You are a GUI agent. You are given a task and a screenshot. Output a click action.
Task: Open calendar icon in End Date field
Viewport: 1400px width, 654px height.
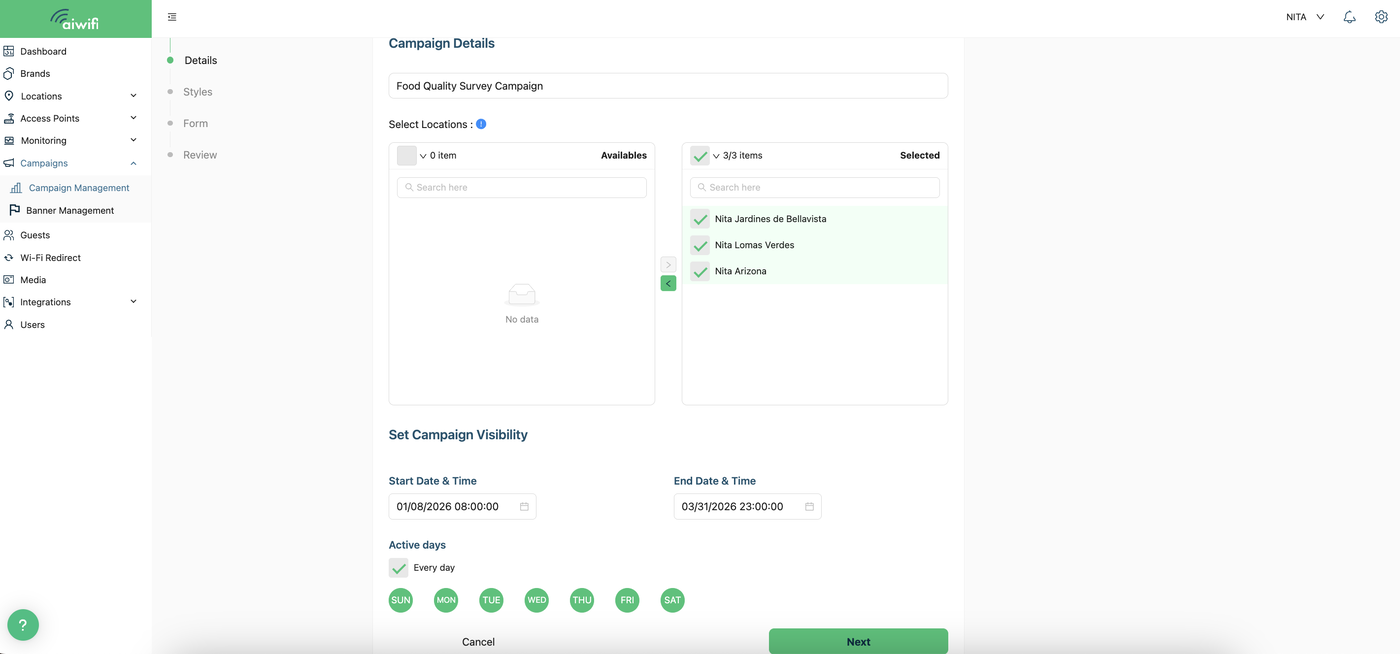click(x=809, y=507)
